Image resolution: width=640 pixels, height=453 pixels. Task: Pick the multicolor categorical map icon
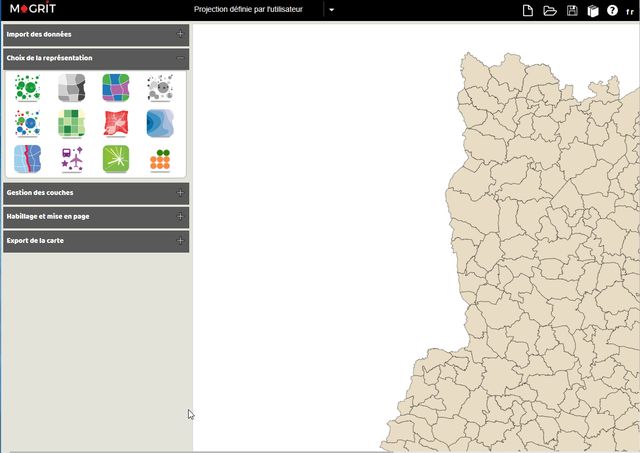116,88
